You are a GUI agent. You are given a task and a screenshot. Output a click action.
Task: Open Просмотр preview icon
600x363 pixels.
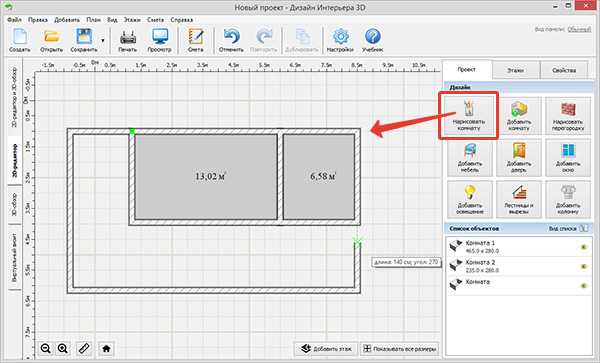tap(159, 40)
